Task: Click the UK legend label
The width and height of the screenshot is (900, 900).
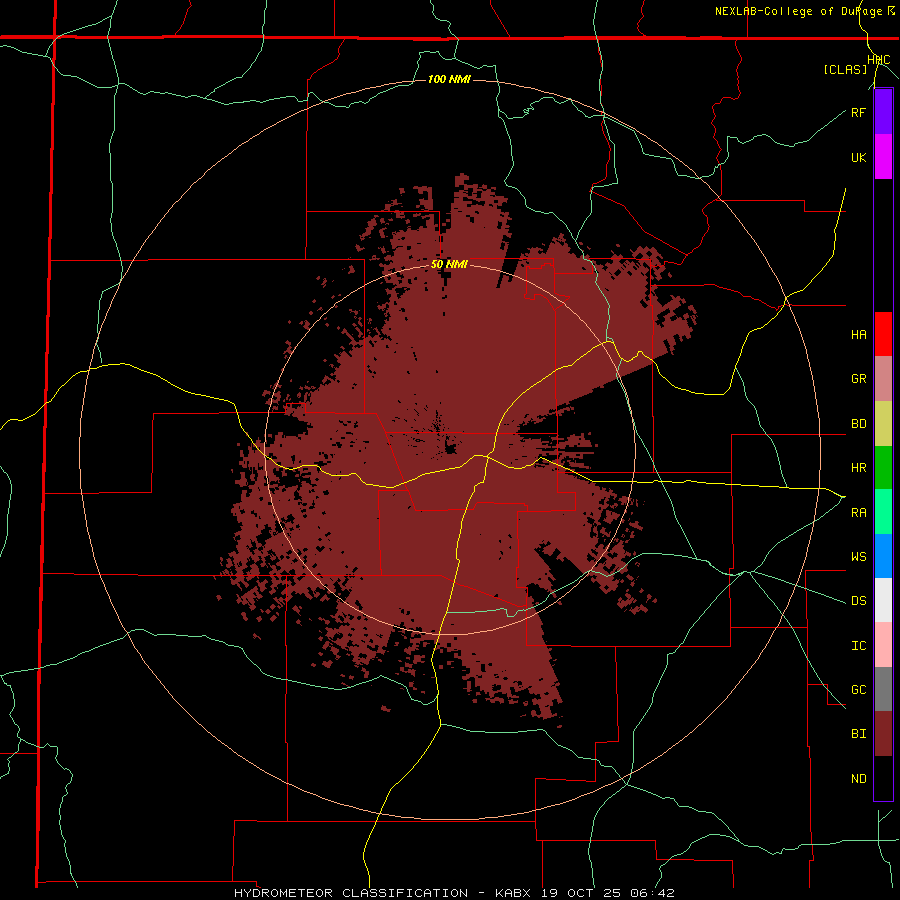Action: [x=858, y=157]
